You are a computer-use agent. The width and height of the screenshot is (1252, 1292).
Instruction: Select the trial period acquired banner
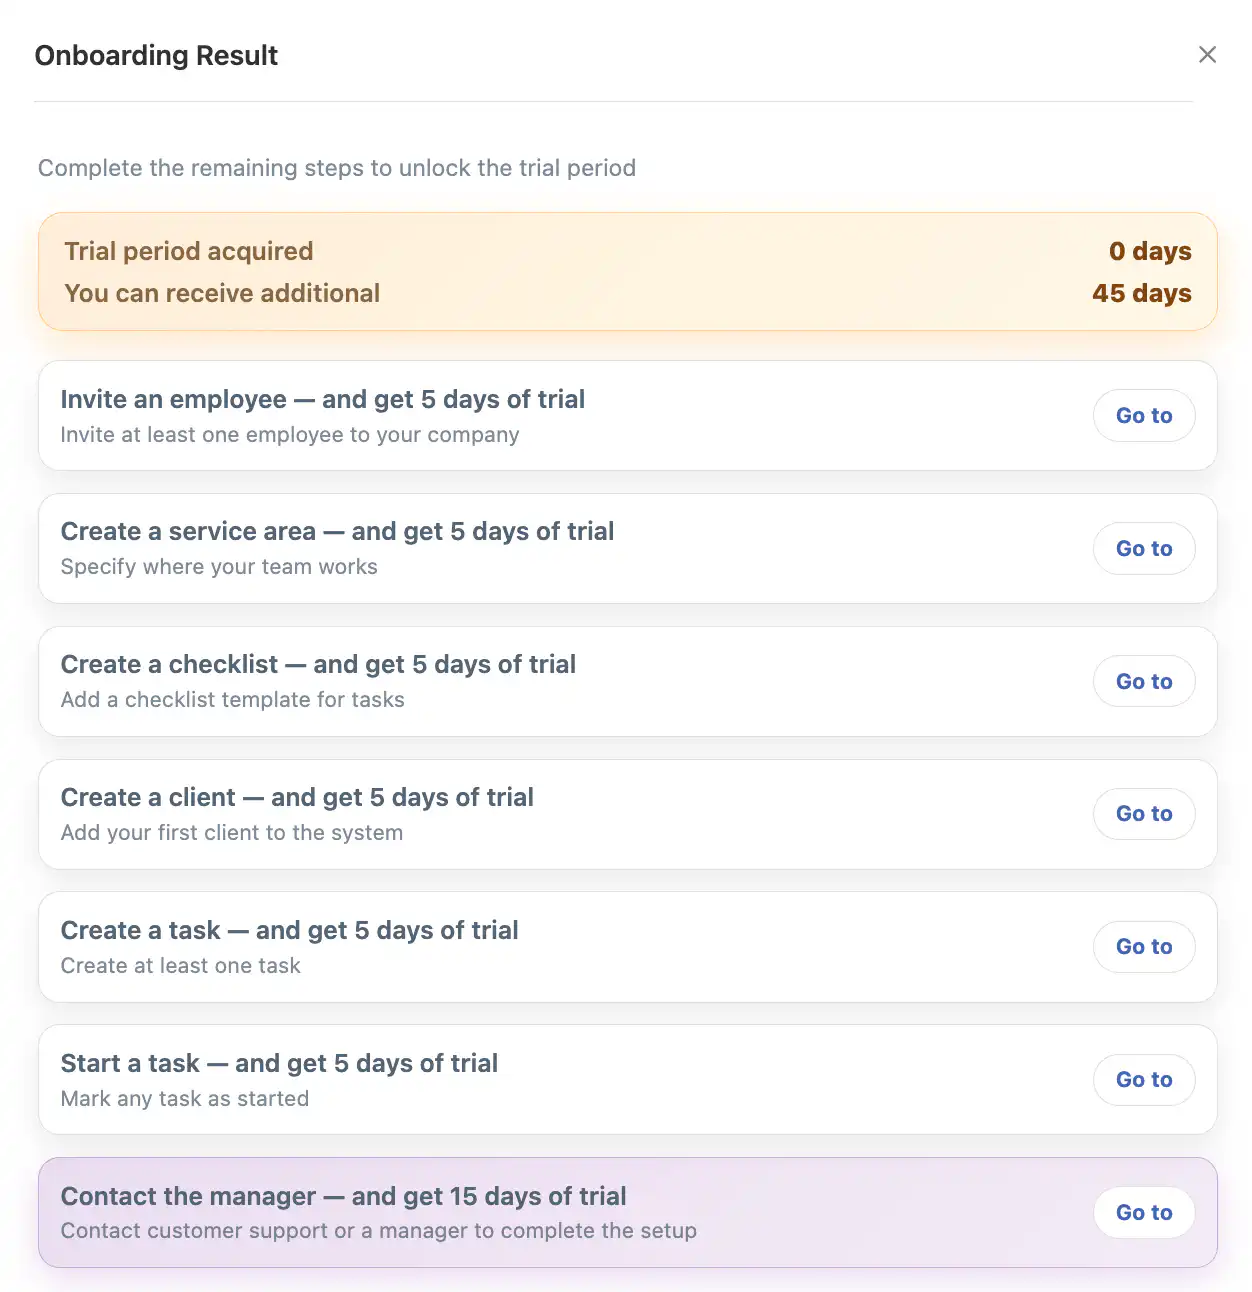click(x=626, y=271)
